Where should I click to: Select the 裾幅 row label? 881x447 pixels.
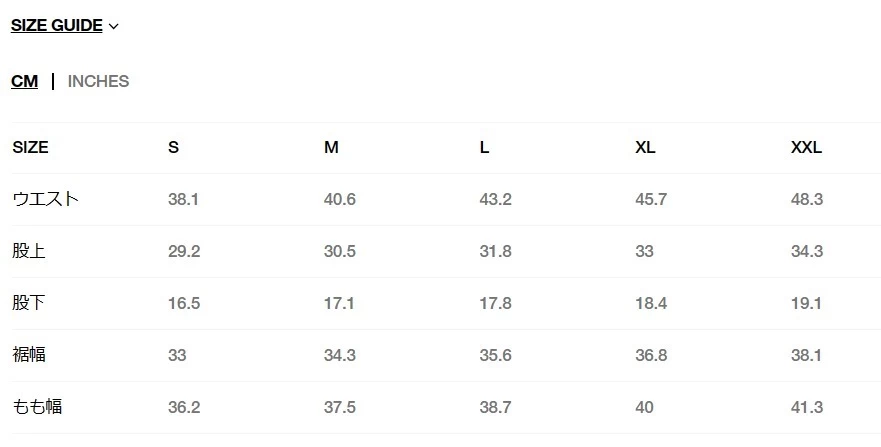point(29,355)
